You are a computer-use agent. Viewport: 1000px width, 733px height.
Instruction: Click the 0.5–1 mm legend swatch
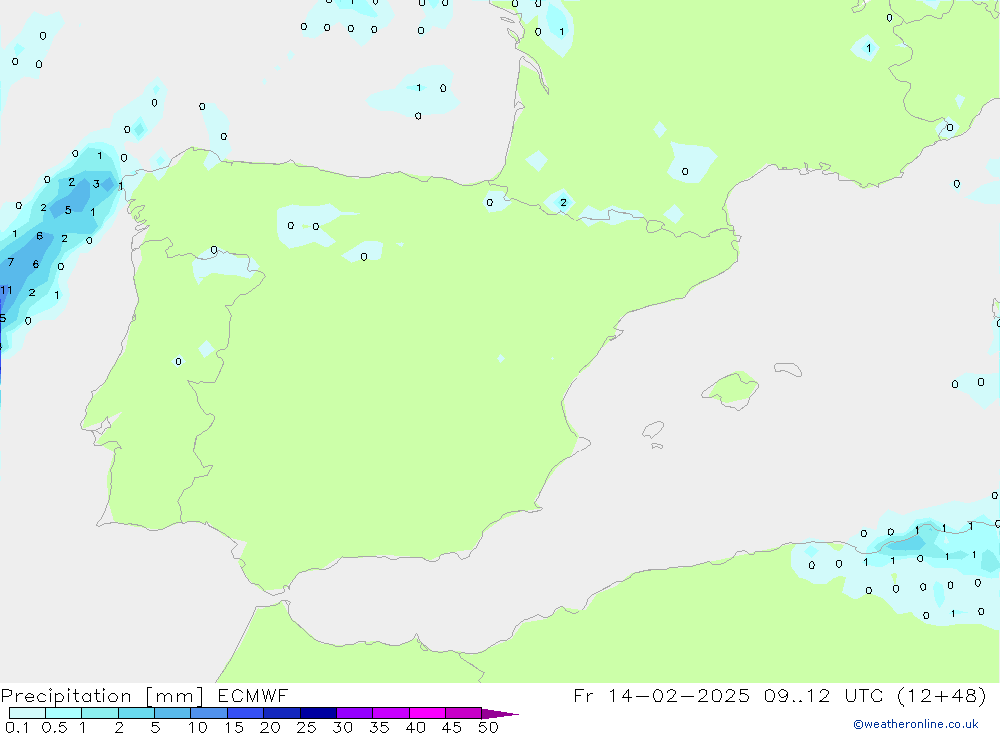64,713
